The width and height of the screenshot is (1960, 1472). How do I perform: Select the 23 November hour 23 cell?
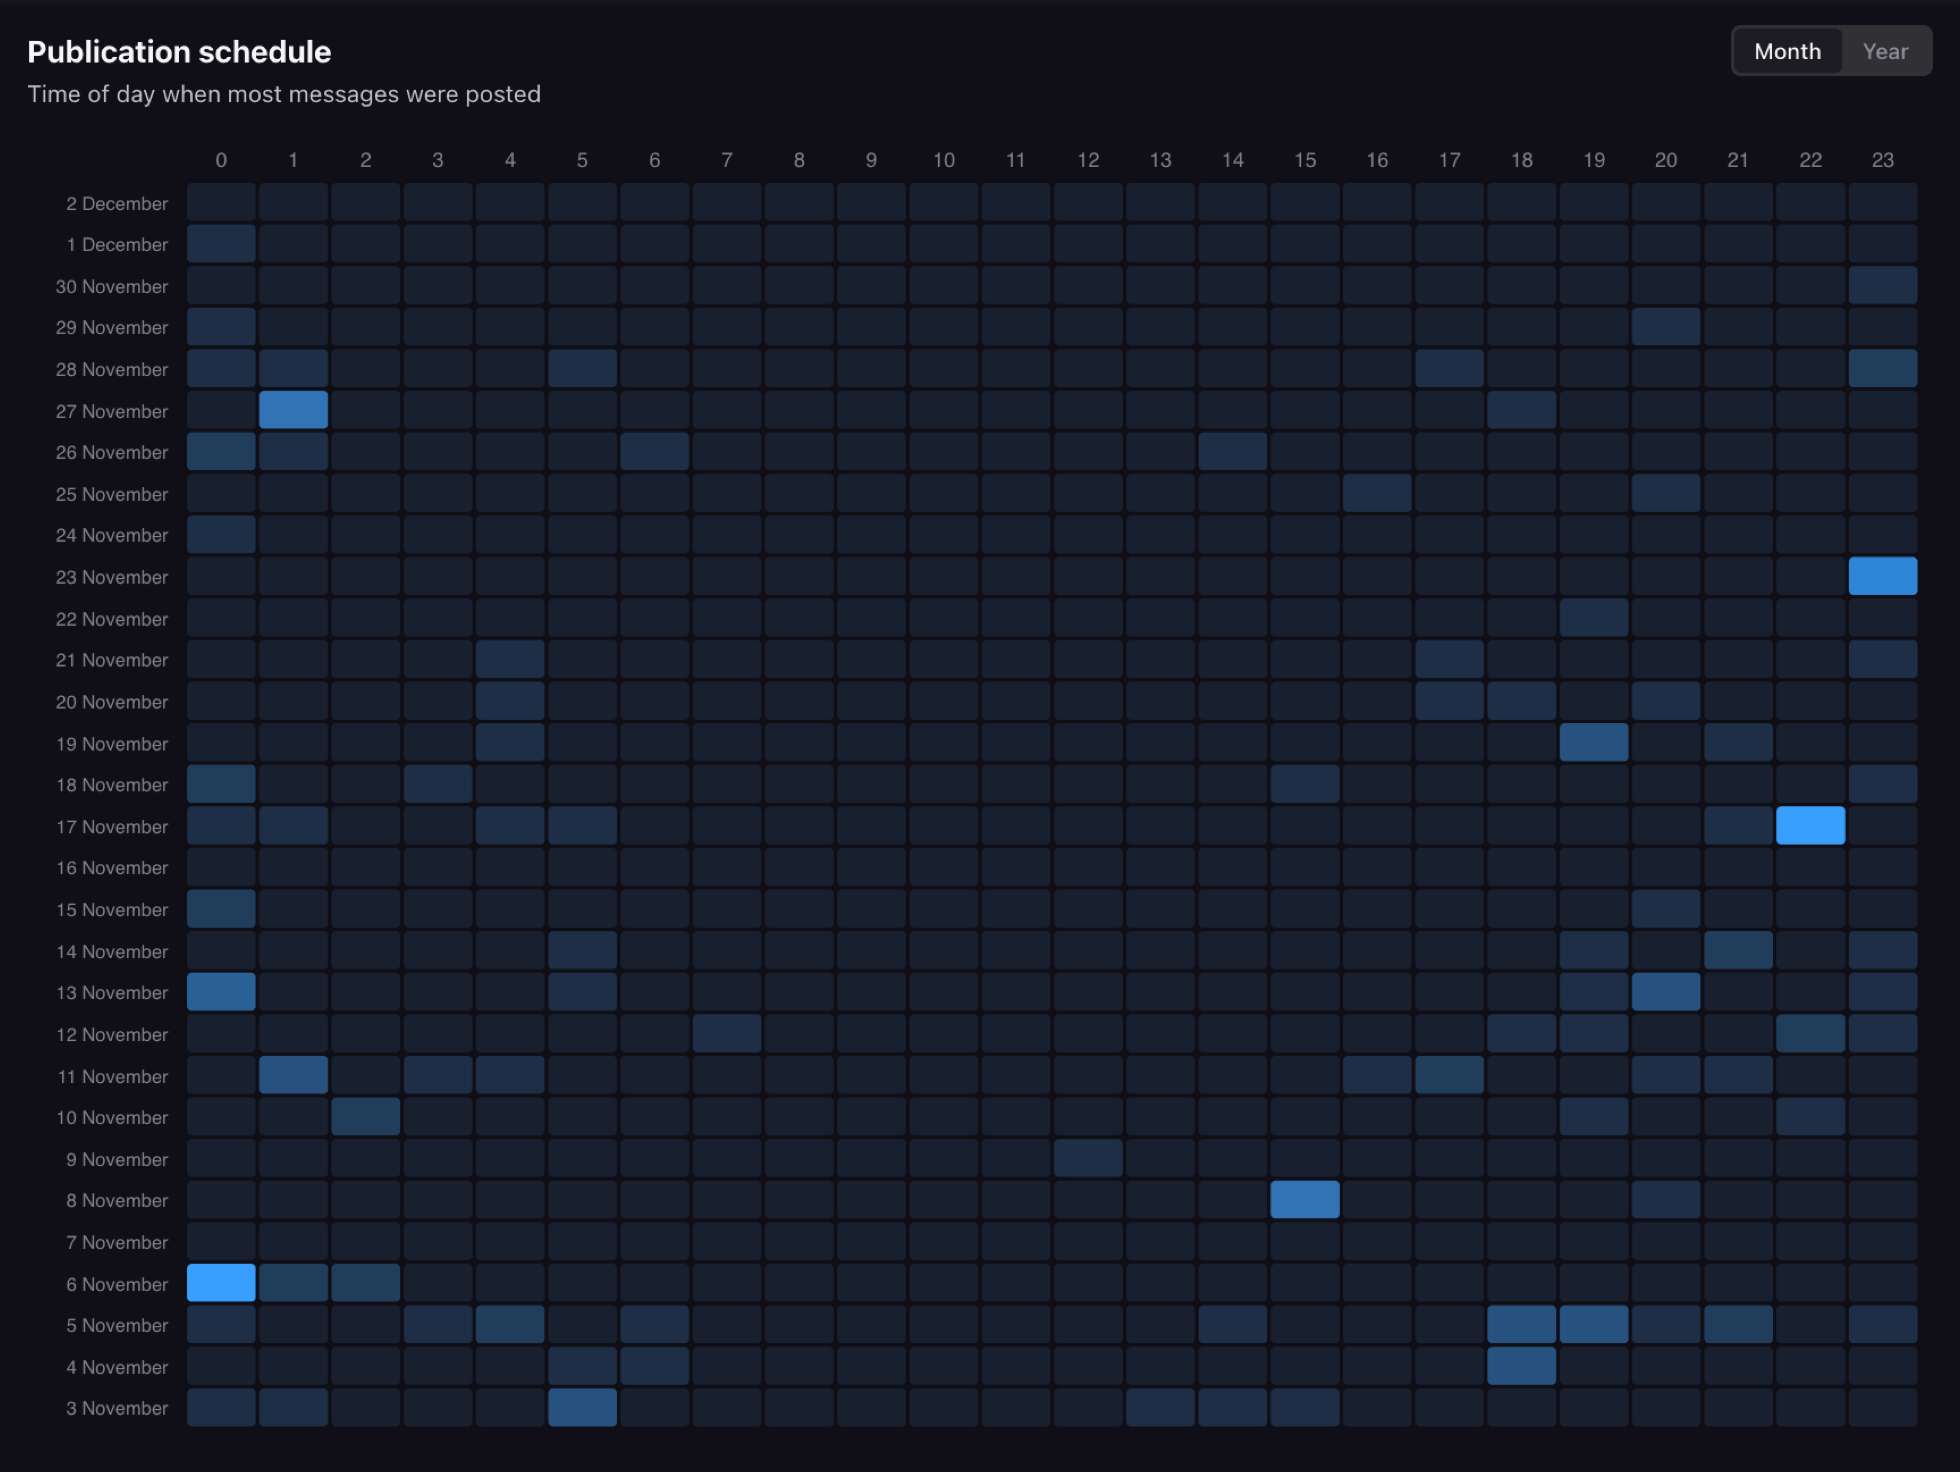[1882, 576]
